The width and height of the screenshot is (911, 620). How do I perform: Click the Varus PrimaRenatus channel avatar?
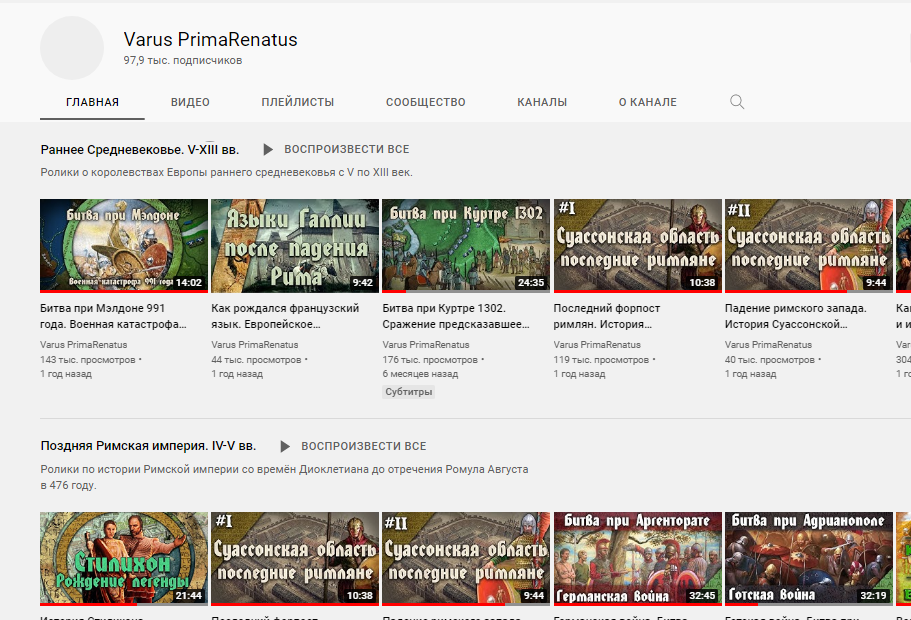point(72,48)
